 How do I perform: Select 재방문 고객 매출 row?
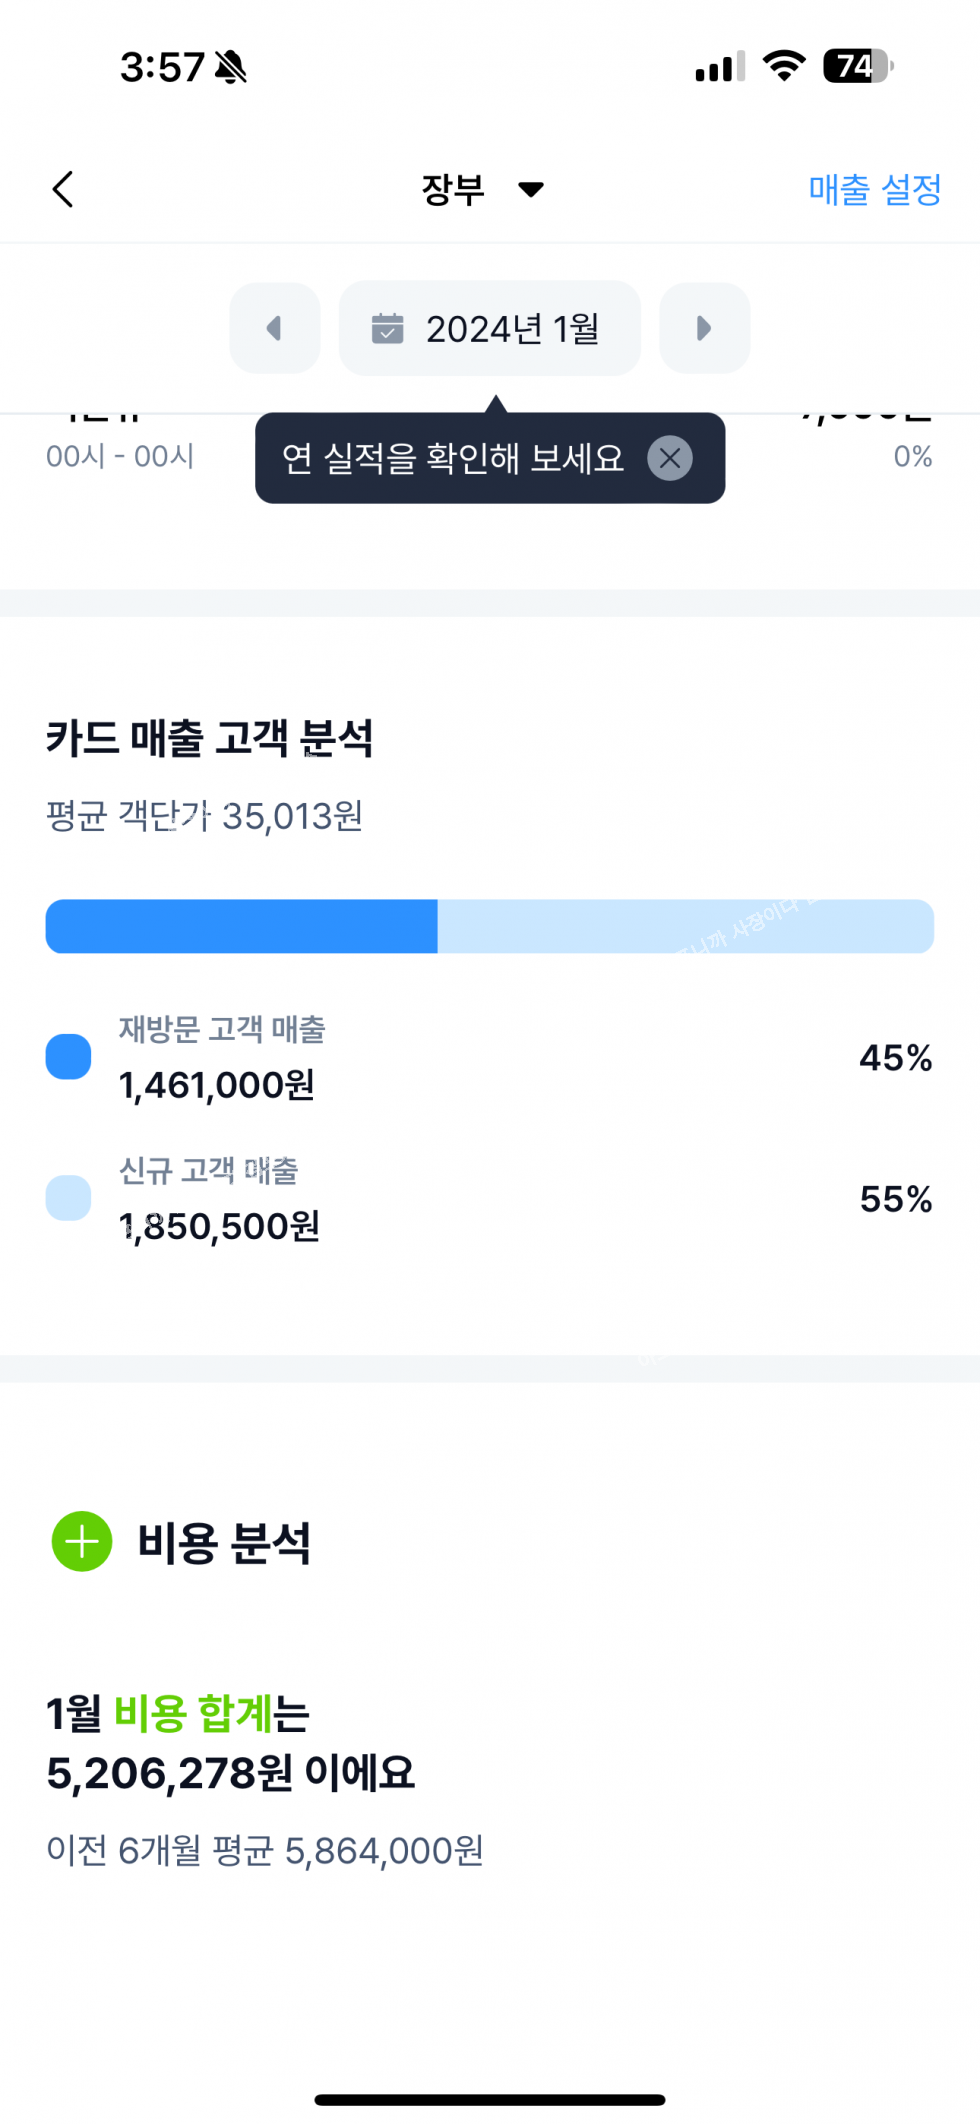[490, 1057]
